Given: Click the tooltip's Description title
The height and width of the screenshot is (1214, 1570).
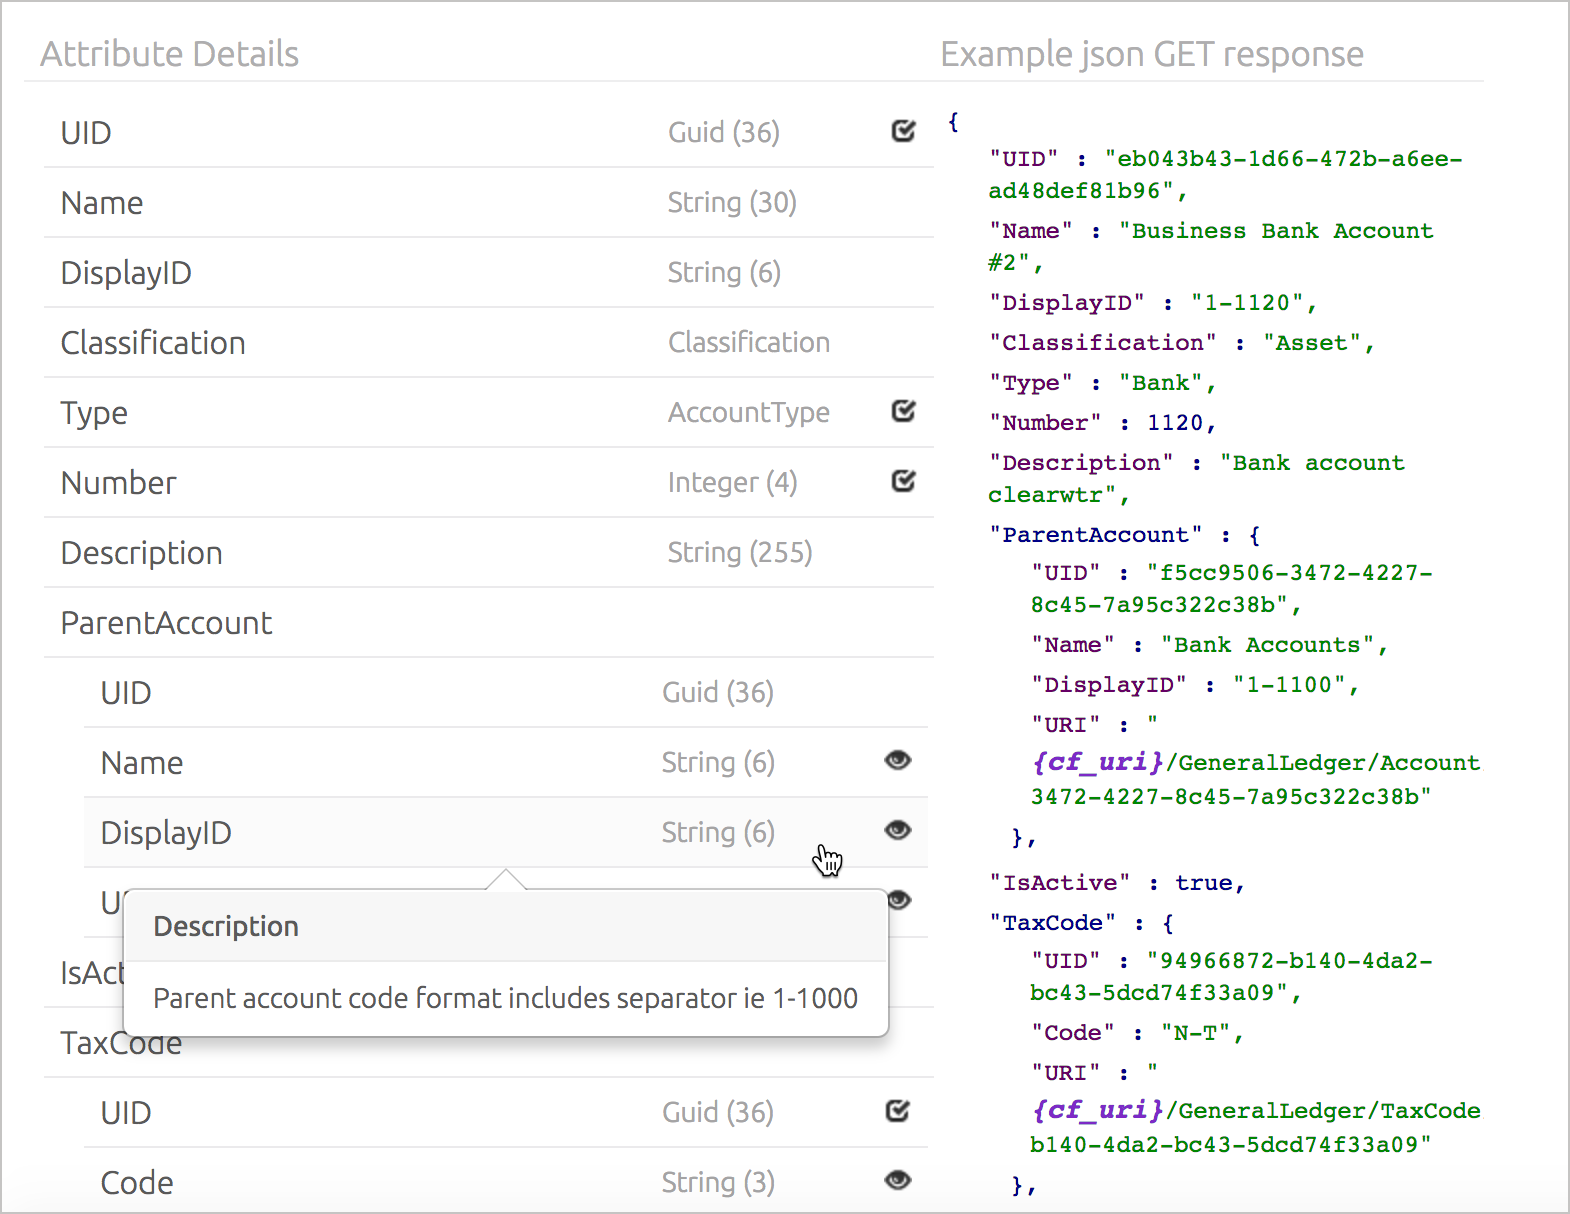Looking at the screenshot, I should [226, 926].
